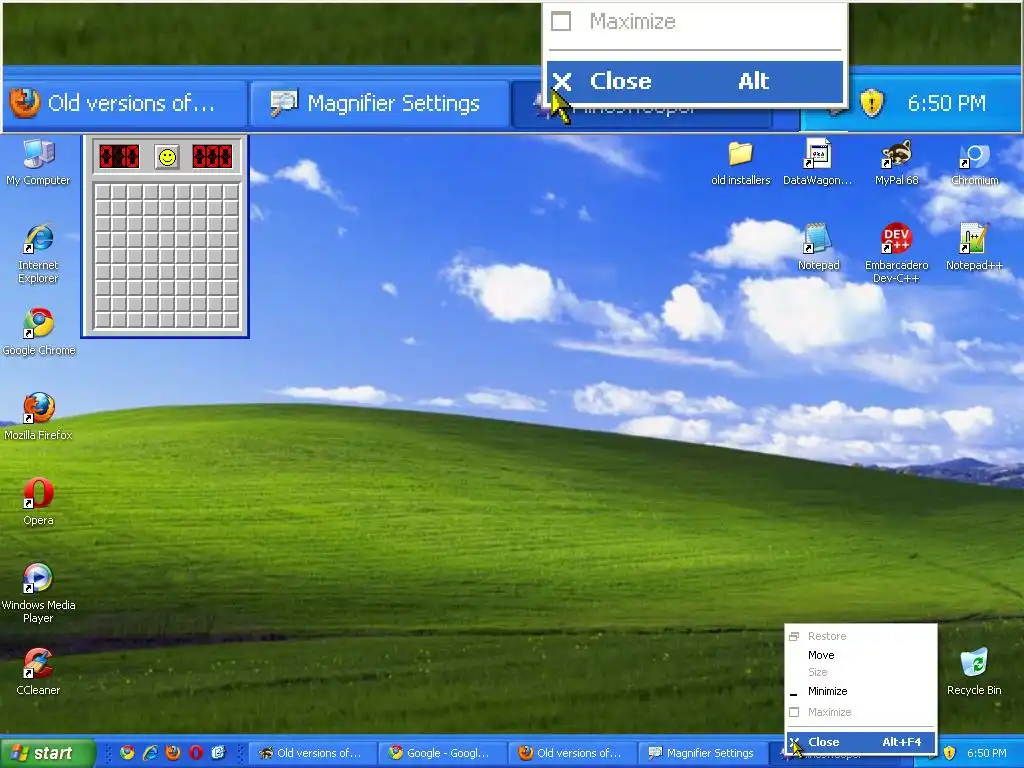Click the greyed-out Size menu entry

coord(861,672)
